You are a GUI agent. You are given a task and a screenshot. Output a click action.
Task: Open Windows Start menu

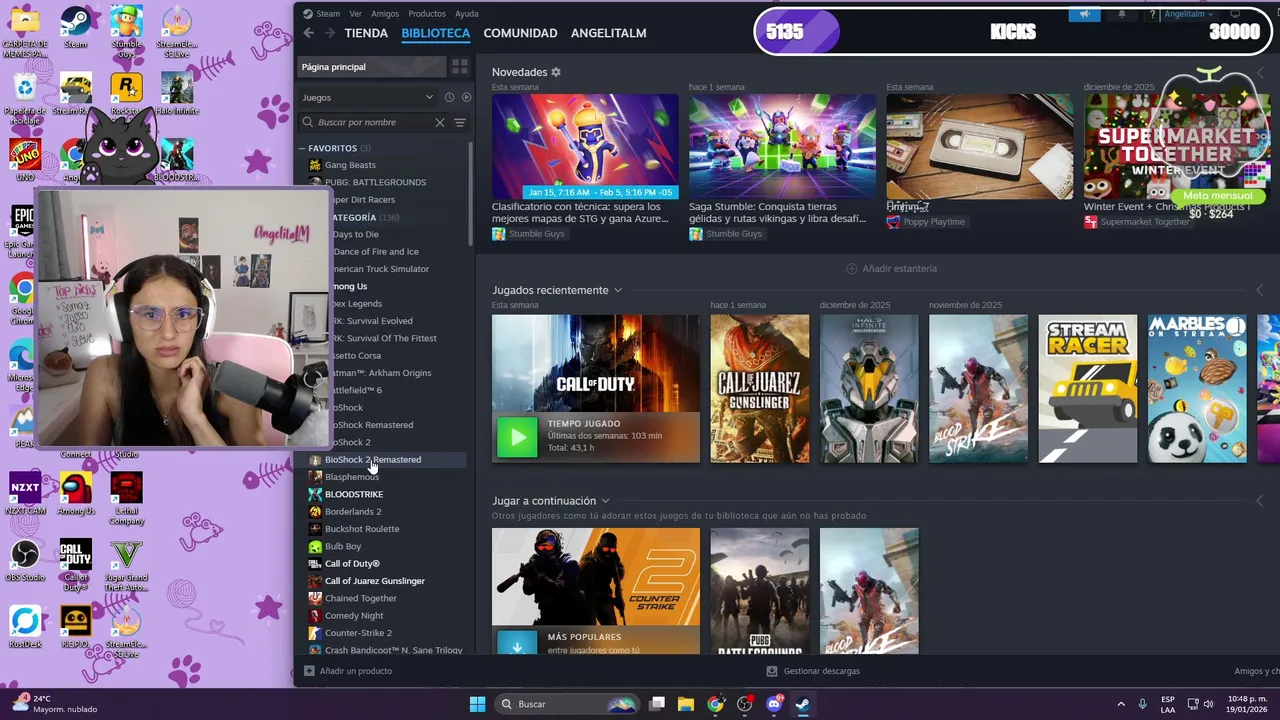[x=477, y=704]
